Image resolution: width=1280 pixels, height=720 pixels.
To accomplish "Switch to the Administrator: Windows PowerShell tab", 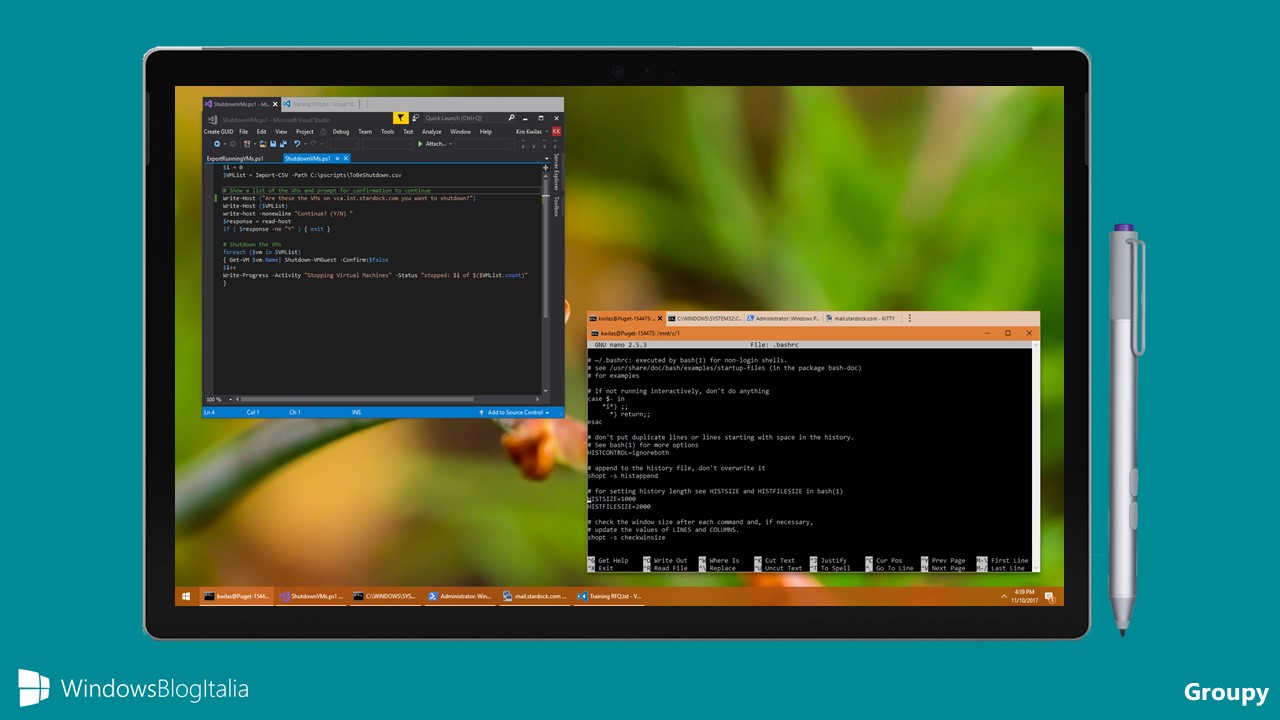I will [782, 317].
